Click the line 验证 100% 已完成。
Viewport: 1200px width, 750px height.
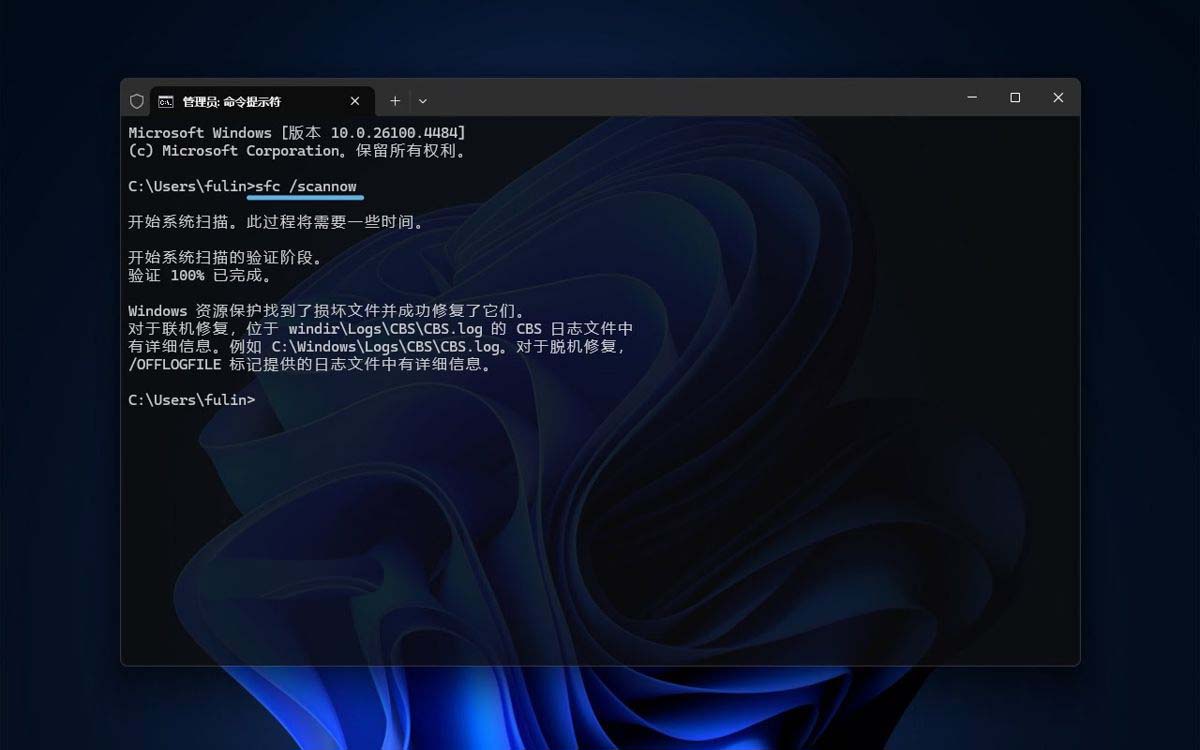200,275
